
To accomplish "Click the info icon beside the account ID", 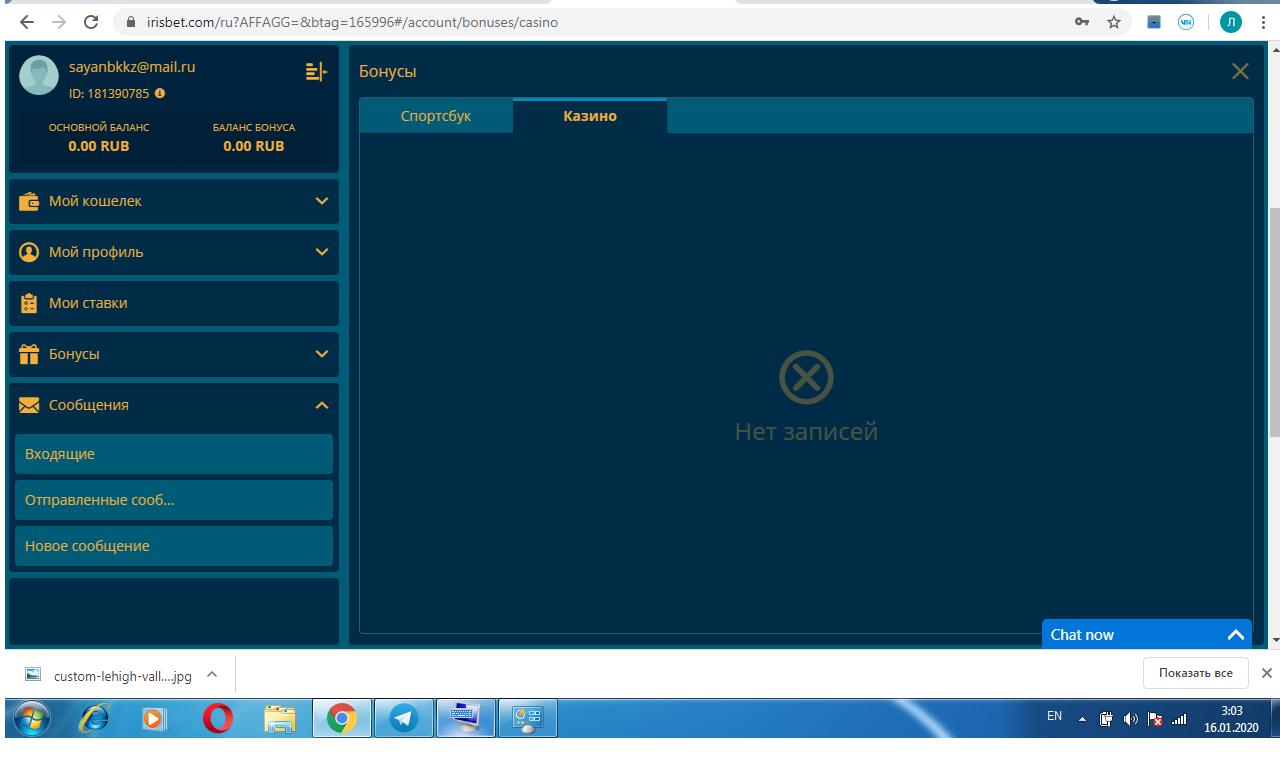I will pos(160,93).
